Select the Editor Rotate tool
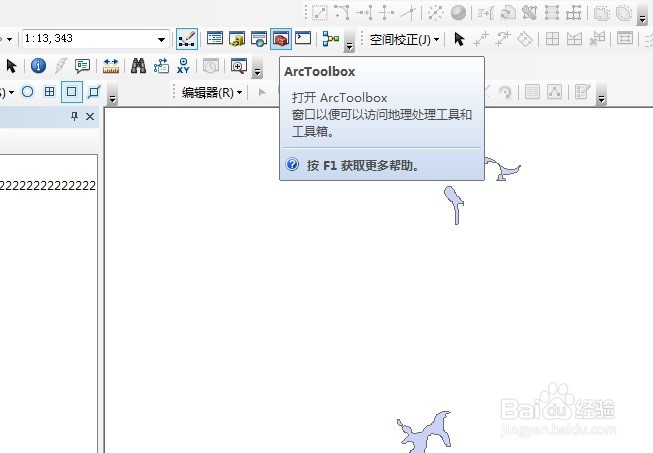653x453 pixels. pos(505,92)
